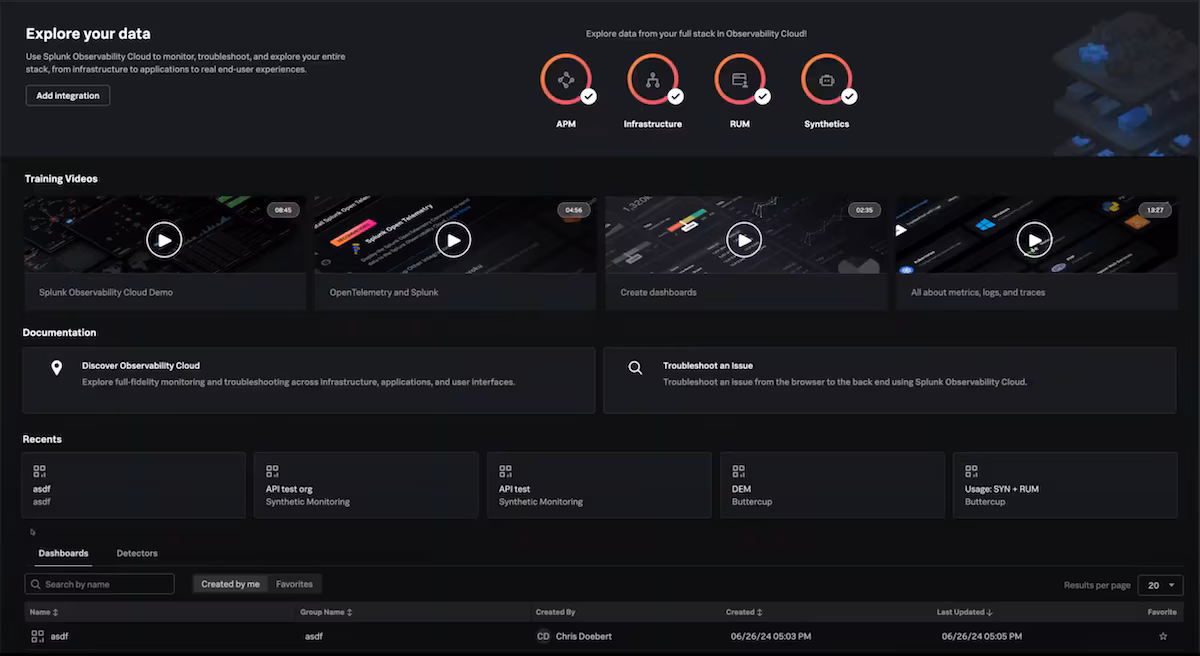Select the Created by me filter
1200x656 pixels.
tap(230, 584)
